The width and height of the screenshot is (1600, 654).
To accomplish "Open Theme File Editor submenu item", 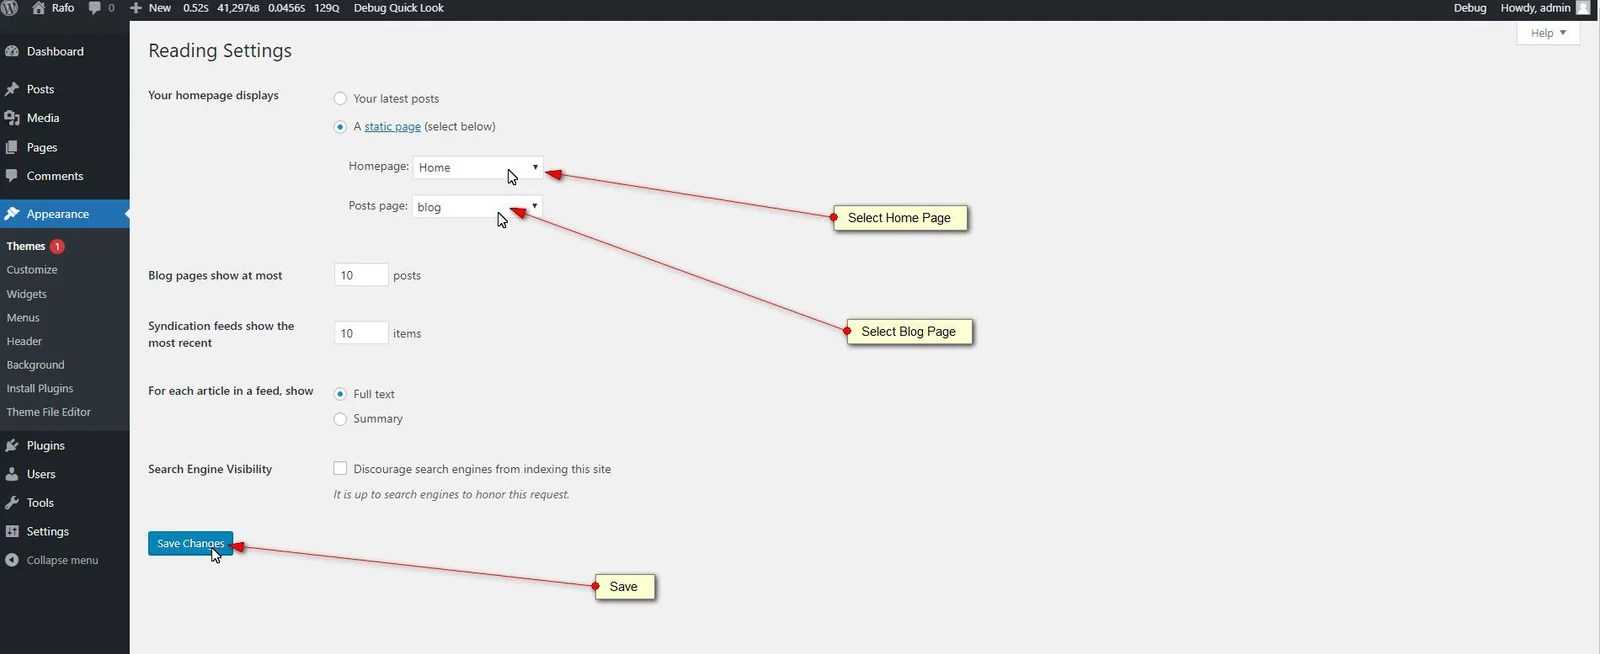I will tap(48, 412).
